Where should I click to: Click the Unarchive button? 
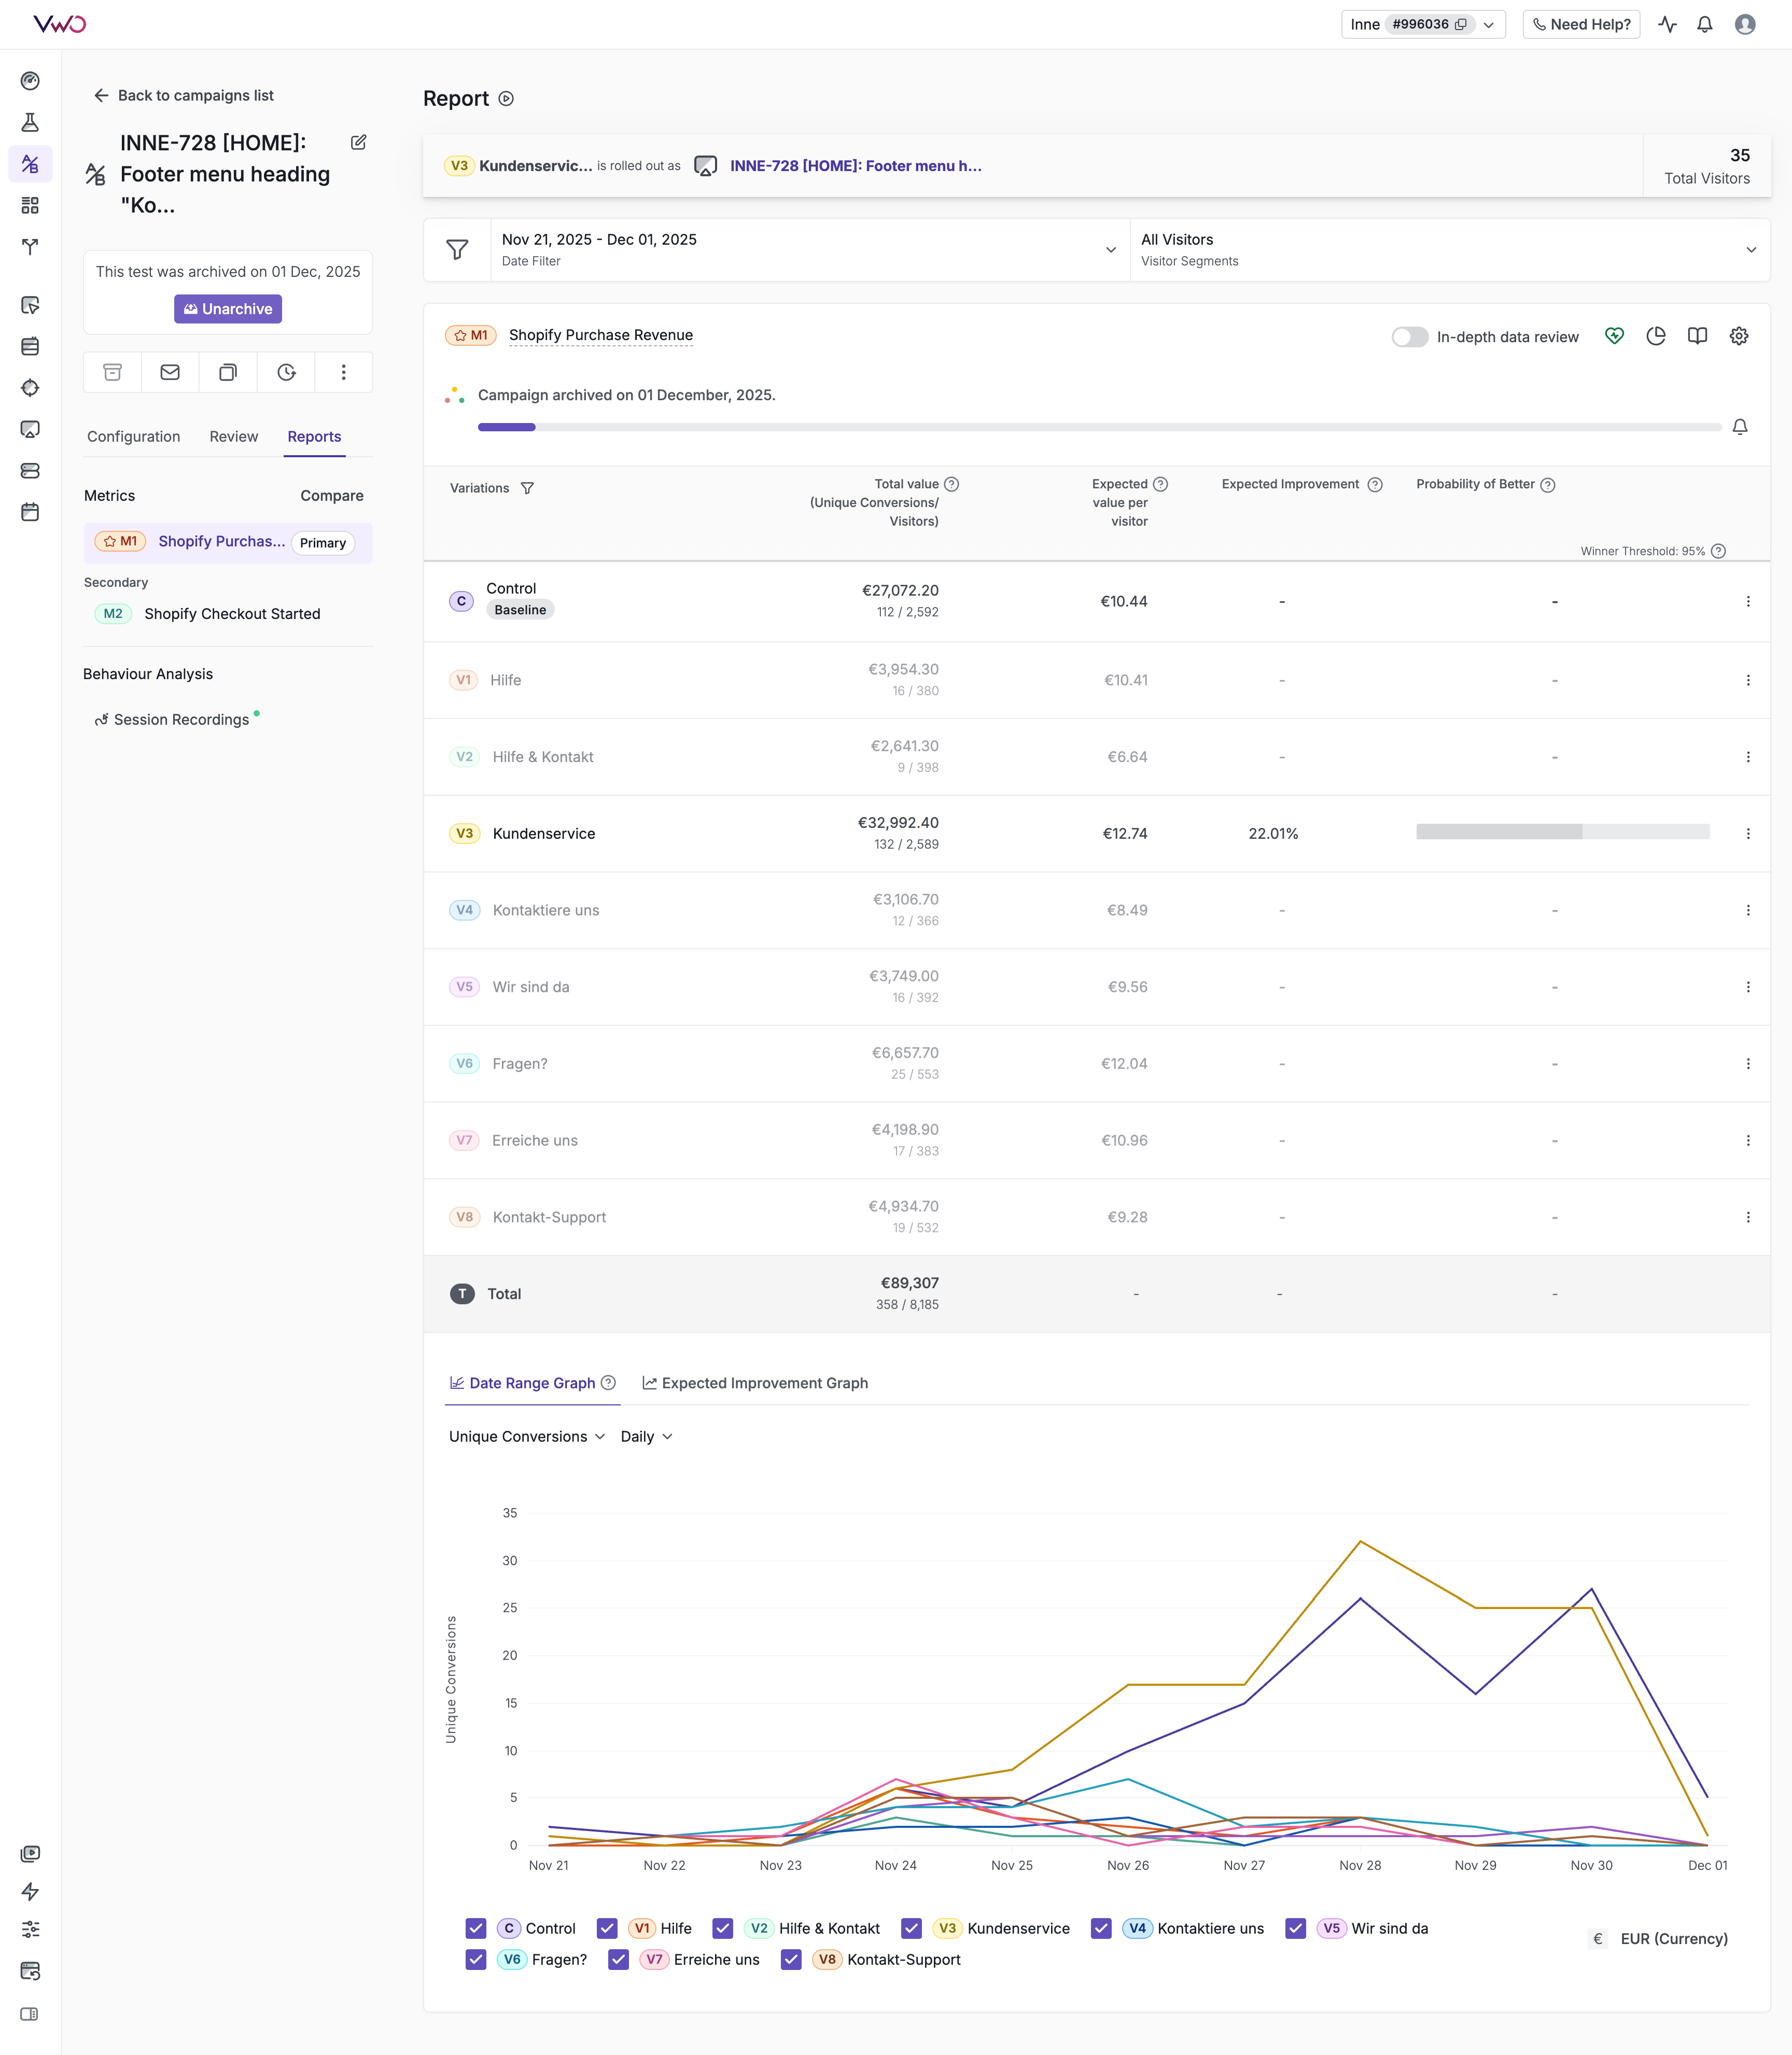pos(228,309)
